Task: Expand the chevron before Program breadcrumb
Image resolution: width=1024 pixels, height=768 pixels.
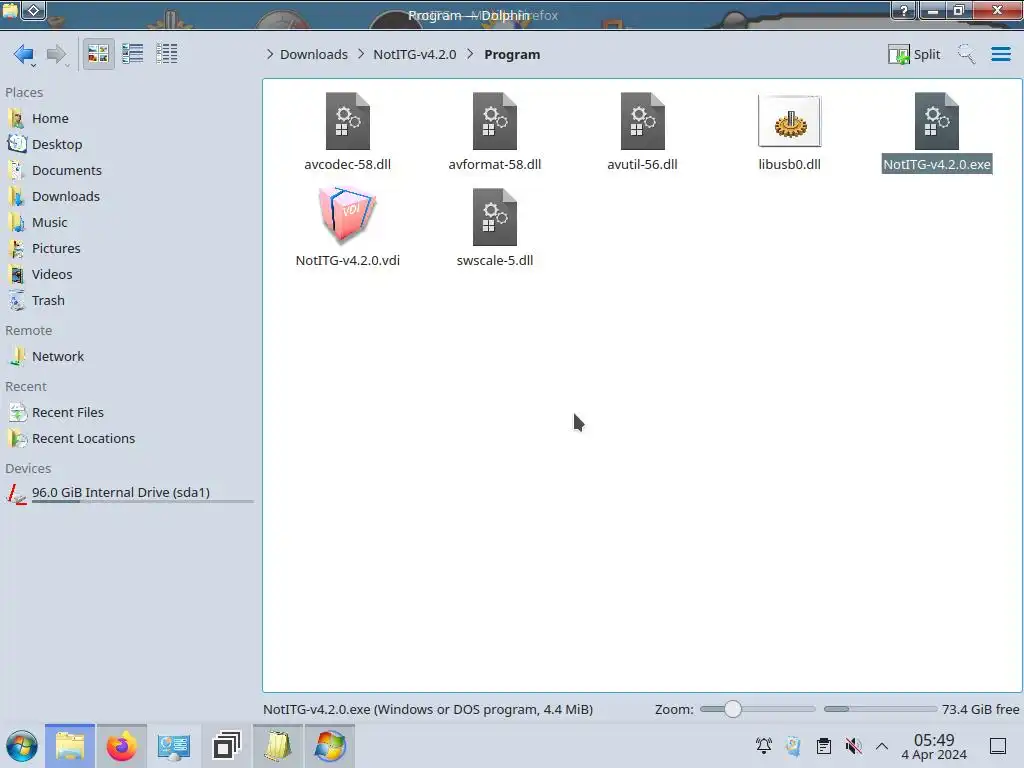Action: pos(470,54)
